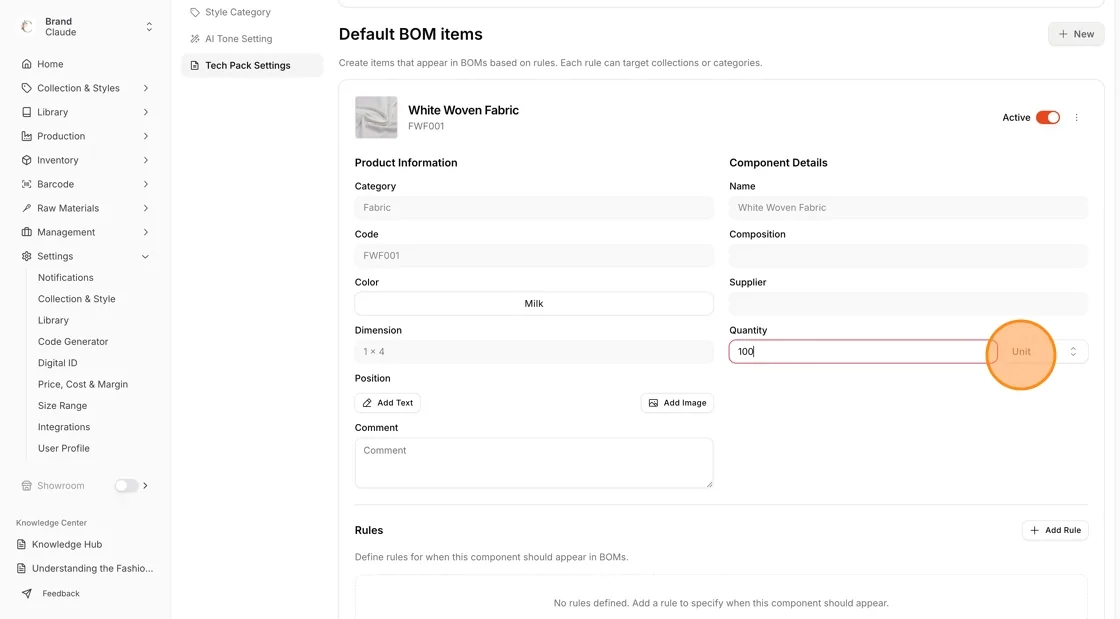The width and height of the screenshot is (1120, 619).
Task: Enable the Showroom toggle
Action: coord(126,485)
